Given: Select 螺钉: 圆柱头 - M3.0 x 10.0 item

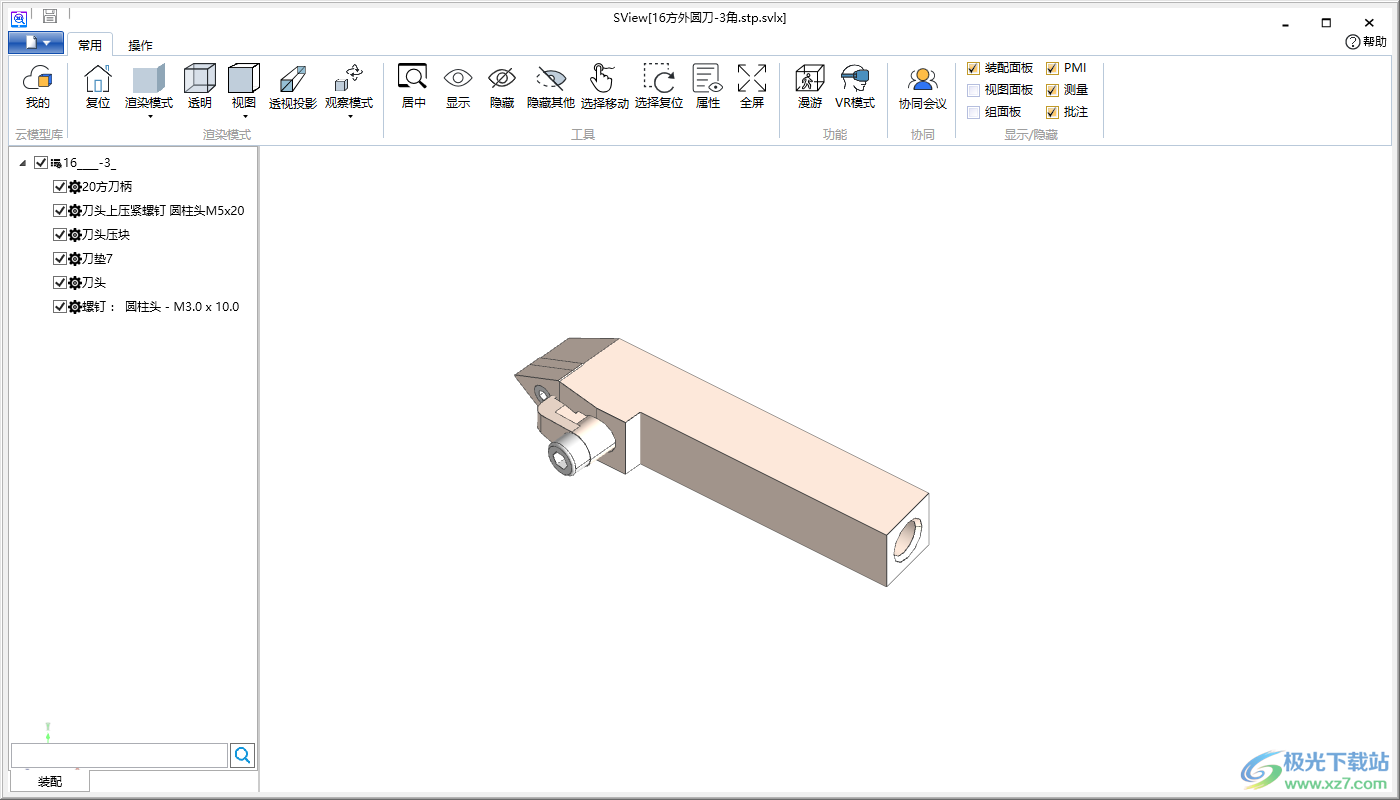Looking at the screenshot, I should (x=161, y=306).
